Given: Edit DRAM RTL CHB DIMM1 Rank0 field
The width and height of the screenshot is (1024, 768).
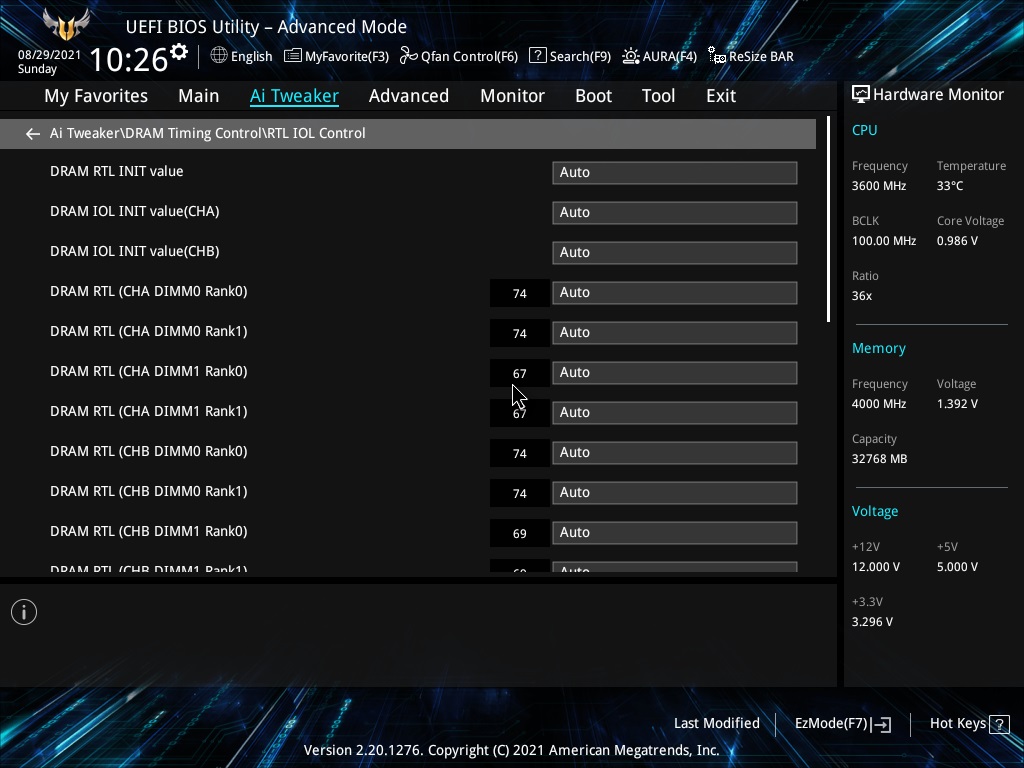Looking at the screenshot, I should [675, 533].
